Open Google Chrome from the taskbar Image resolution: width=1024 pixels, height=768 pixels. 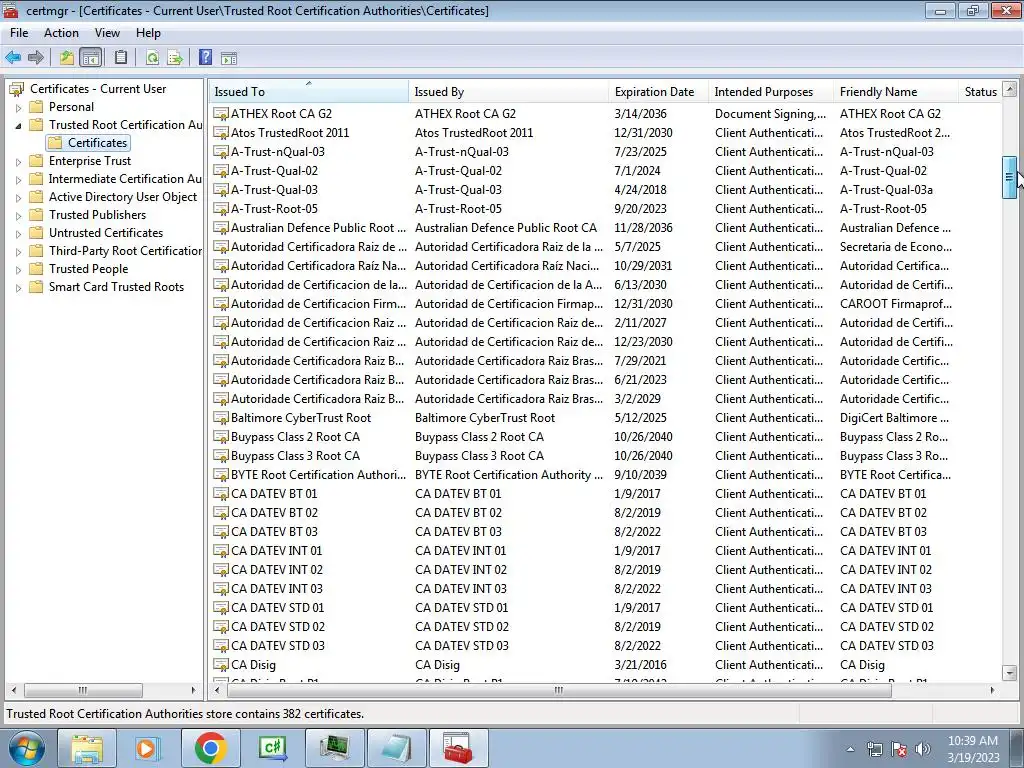[x=210, y=748]
